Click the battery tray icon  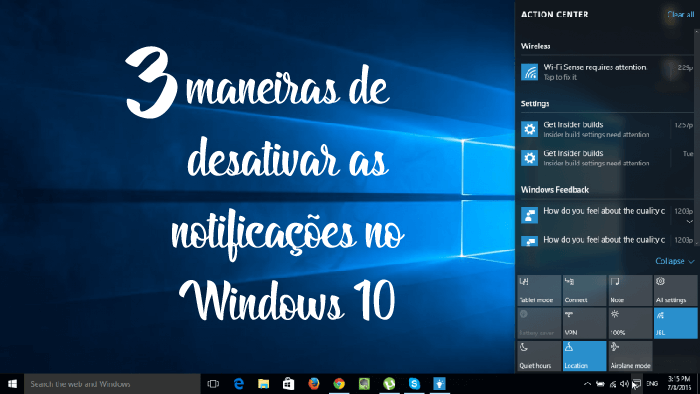[600, 384]
